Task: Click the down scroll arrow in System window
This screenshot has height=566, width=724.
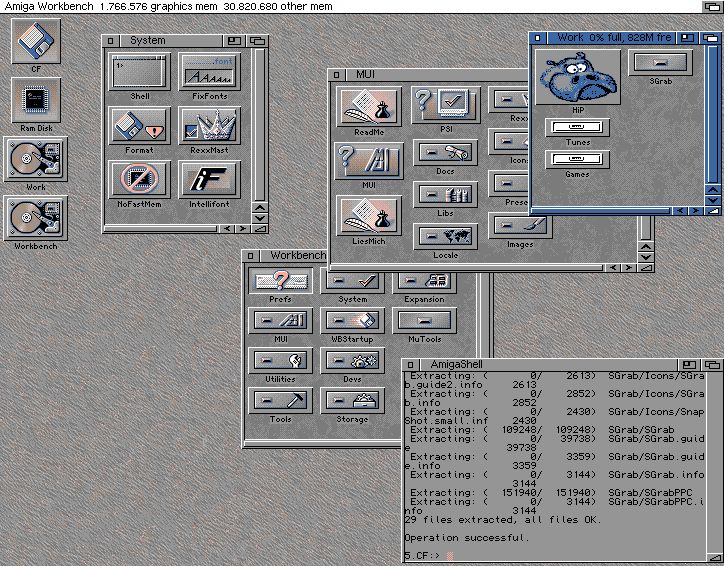Action: 260,219
